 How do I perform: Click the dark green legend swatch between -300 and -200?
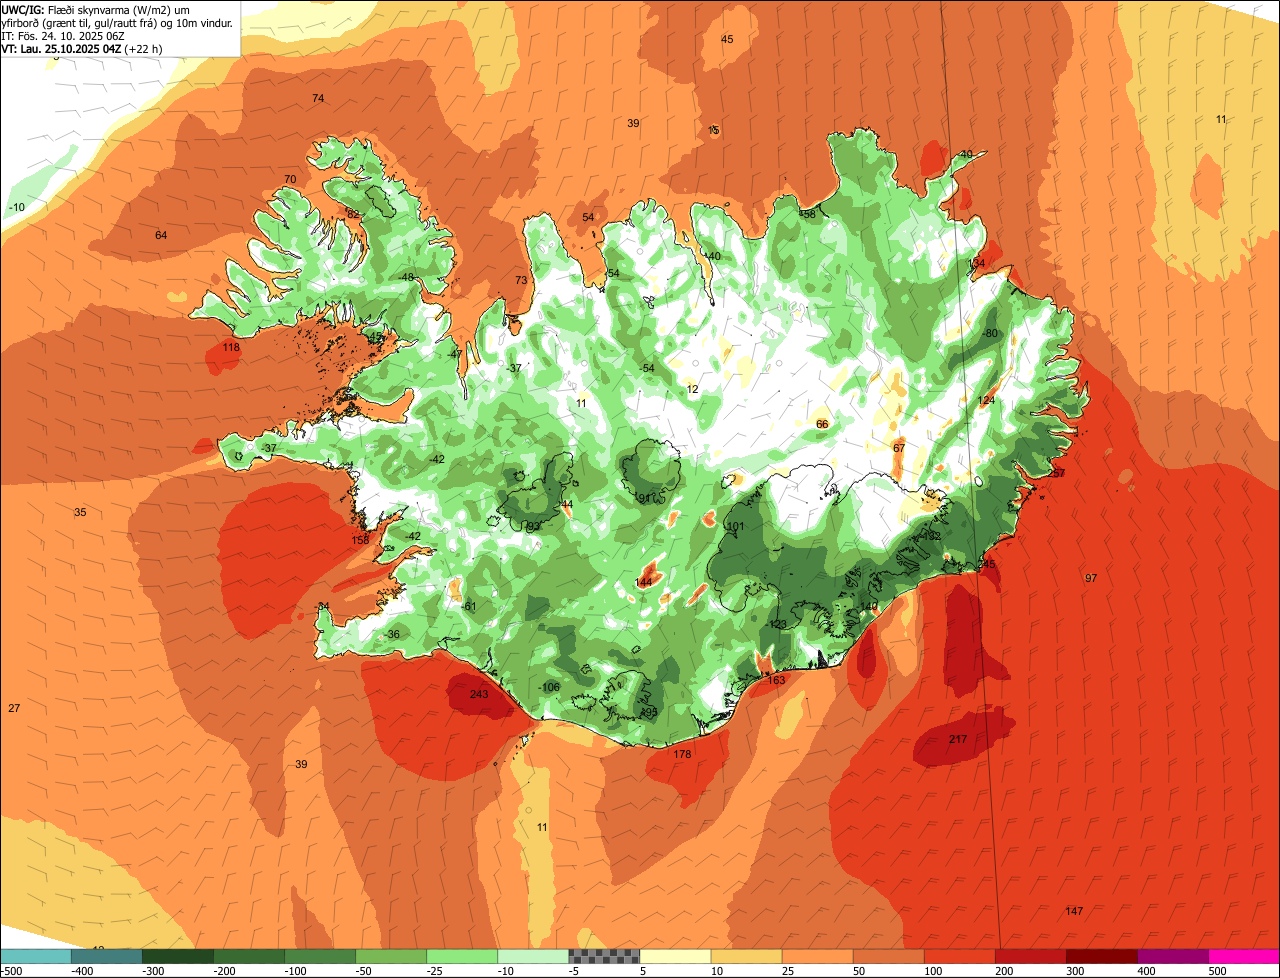(178, 957)
